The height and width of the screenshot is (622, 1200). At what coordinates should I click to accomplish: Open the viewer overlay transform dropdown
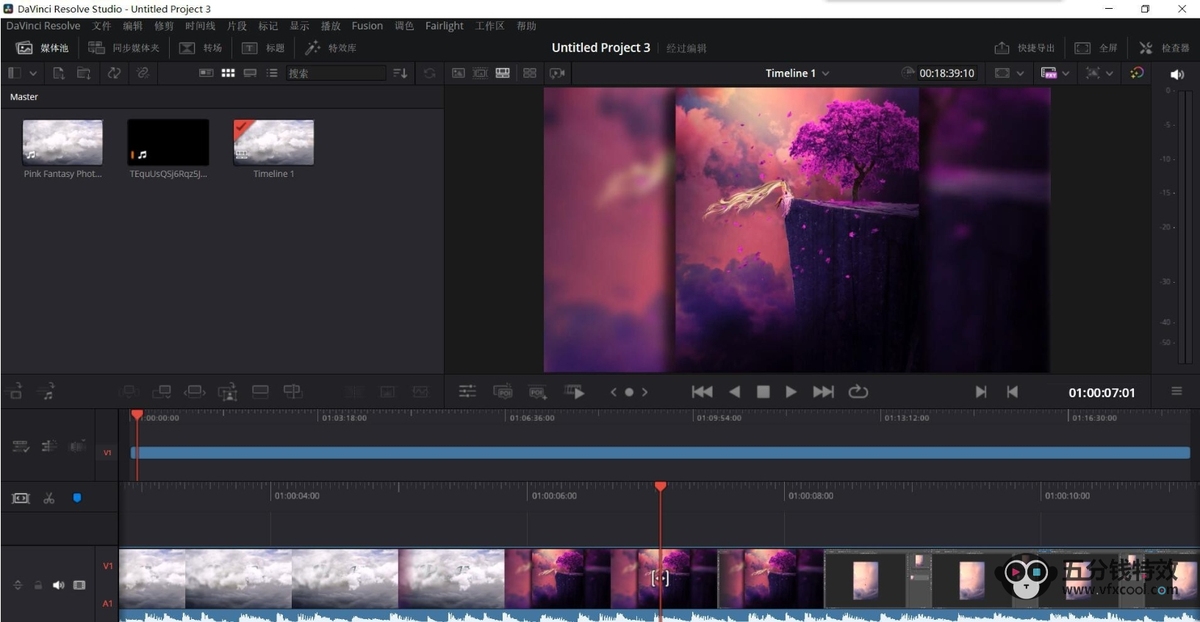(x=1100, y=73)
